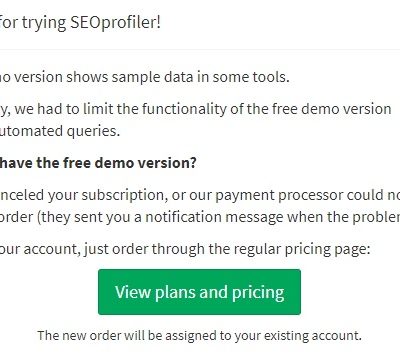Click the 'they sent you a notification message' line

click(200, 217)
